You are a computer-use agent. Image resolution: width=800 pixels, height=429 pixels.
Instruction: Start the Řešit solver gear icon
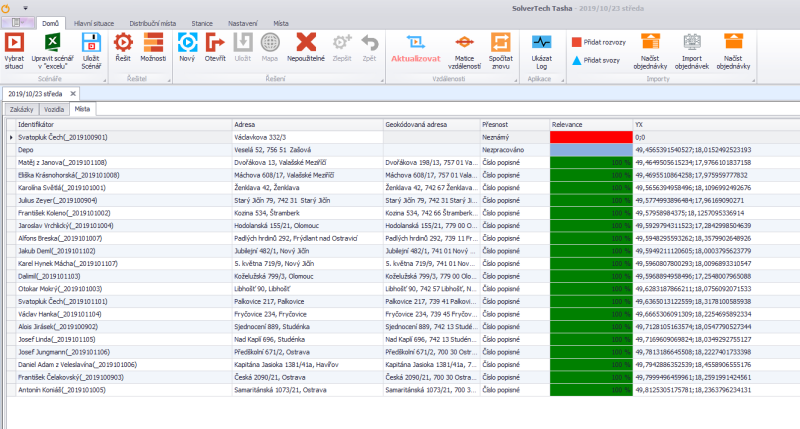click(x=123, y=43)
